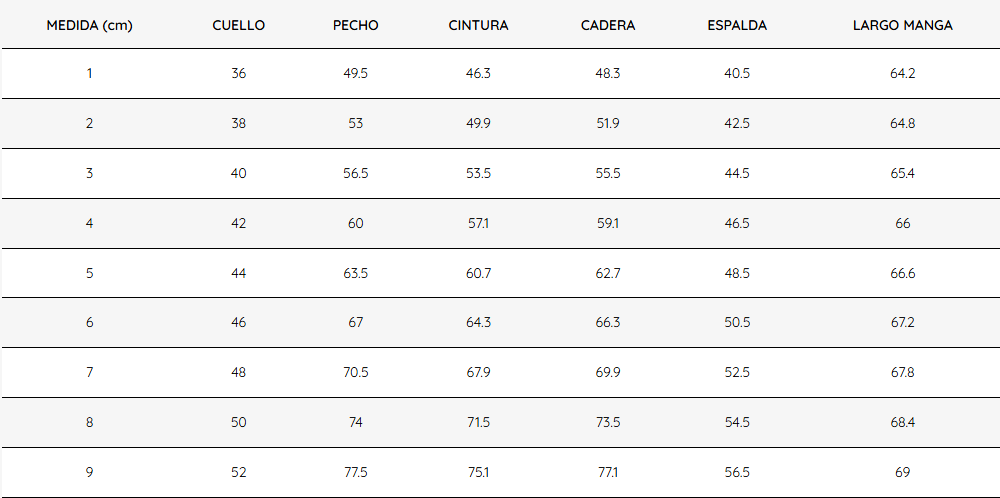Select the ESPALDA value 44.5

click(x=737, y=174)
